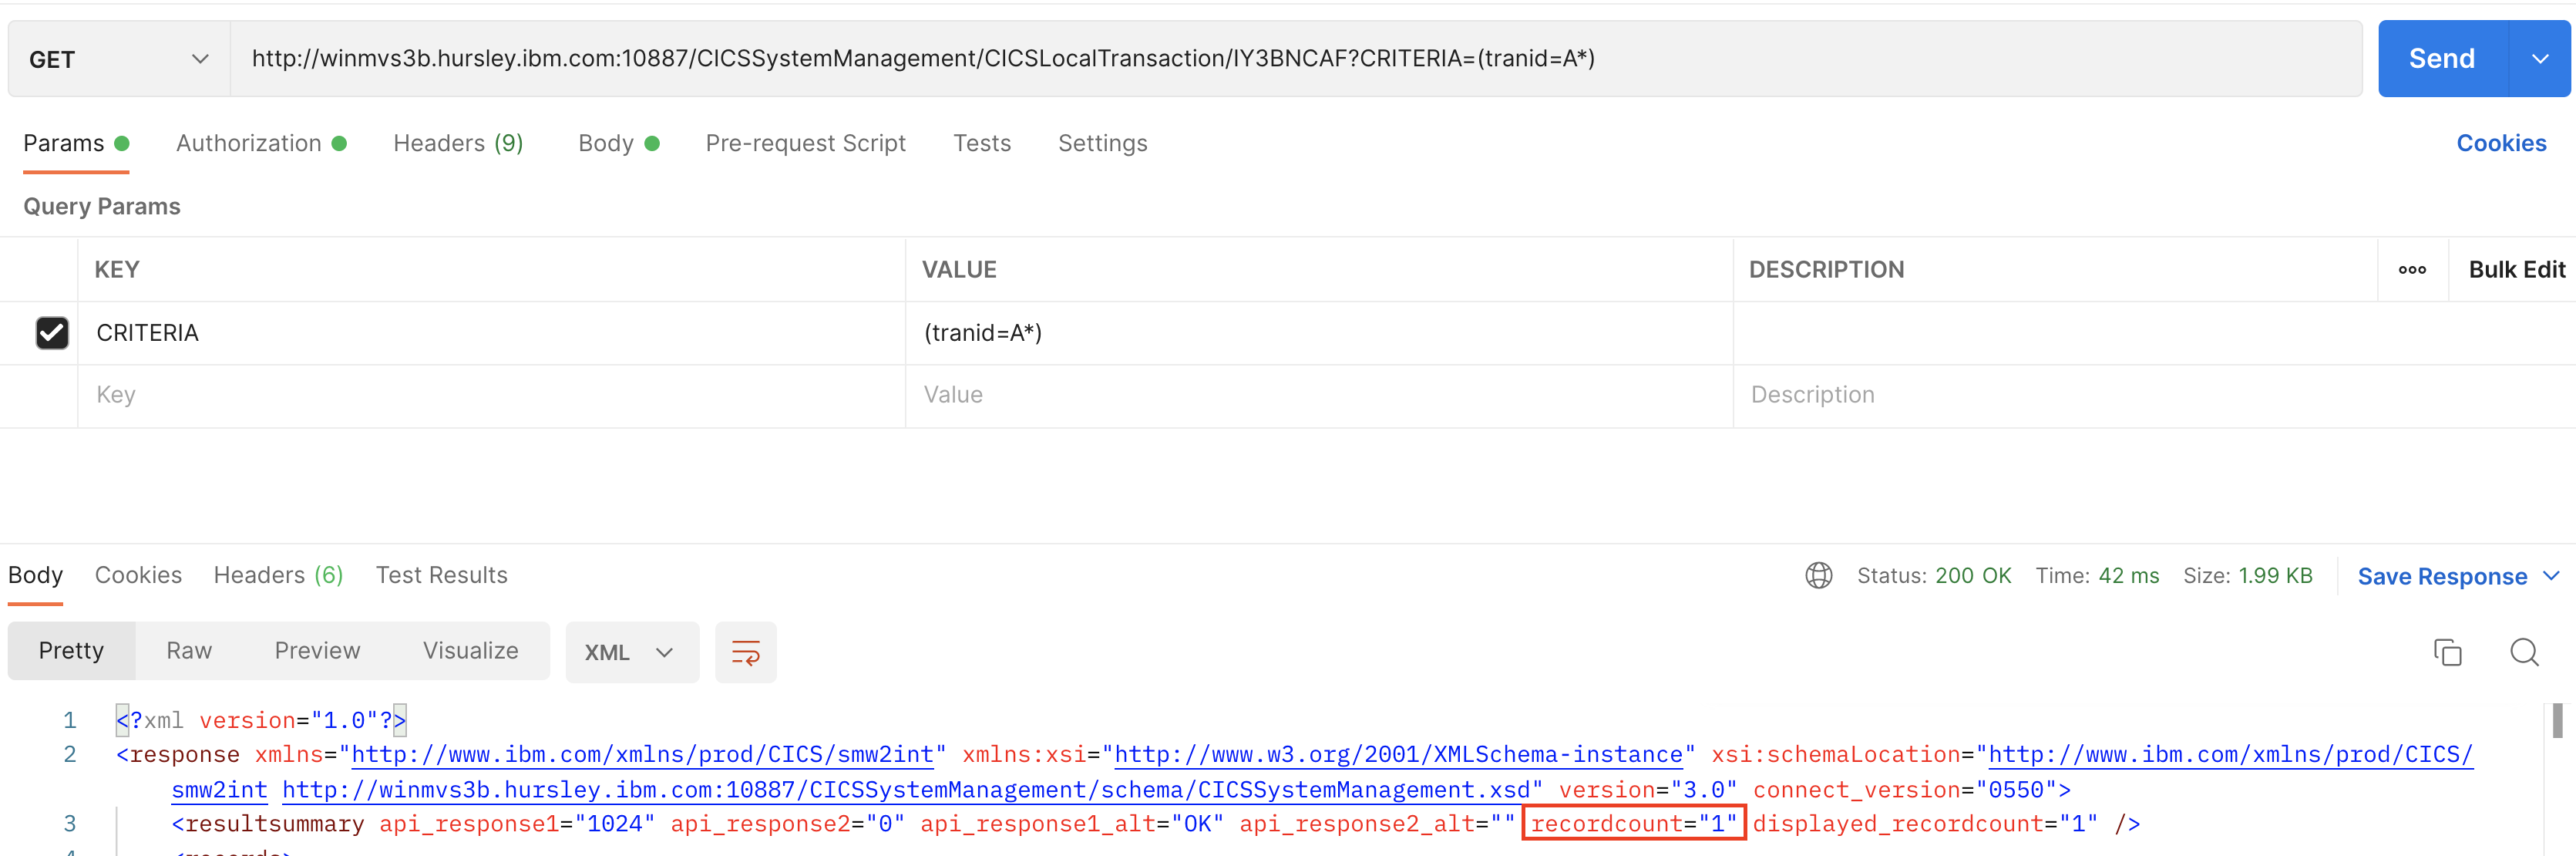Click the magnifier icon in the response pane
This screenshot has height=856, width=2576.
click(x=2525, y=652)
